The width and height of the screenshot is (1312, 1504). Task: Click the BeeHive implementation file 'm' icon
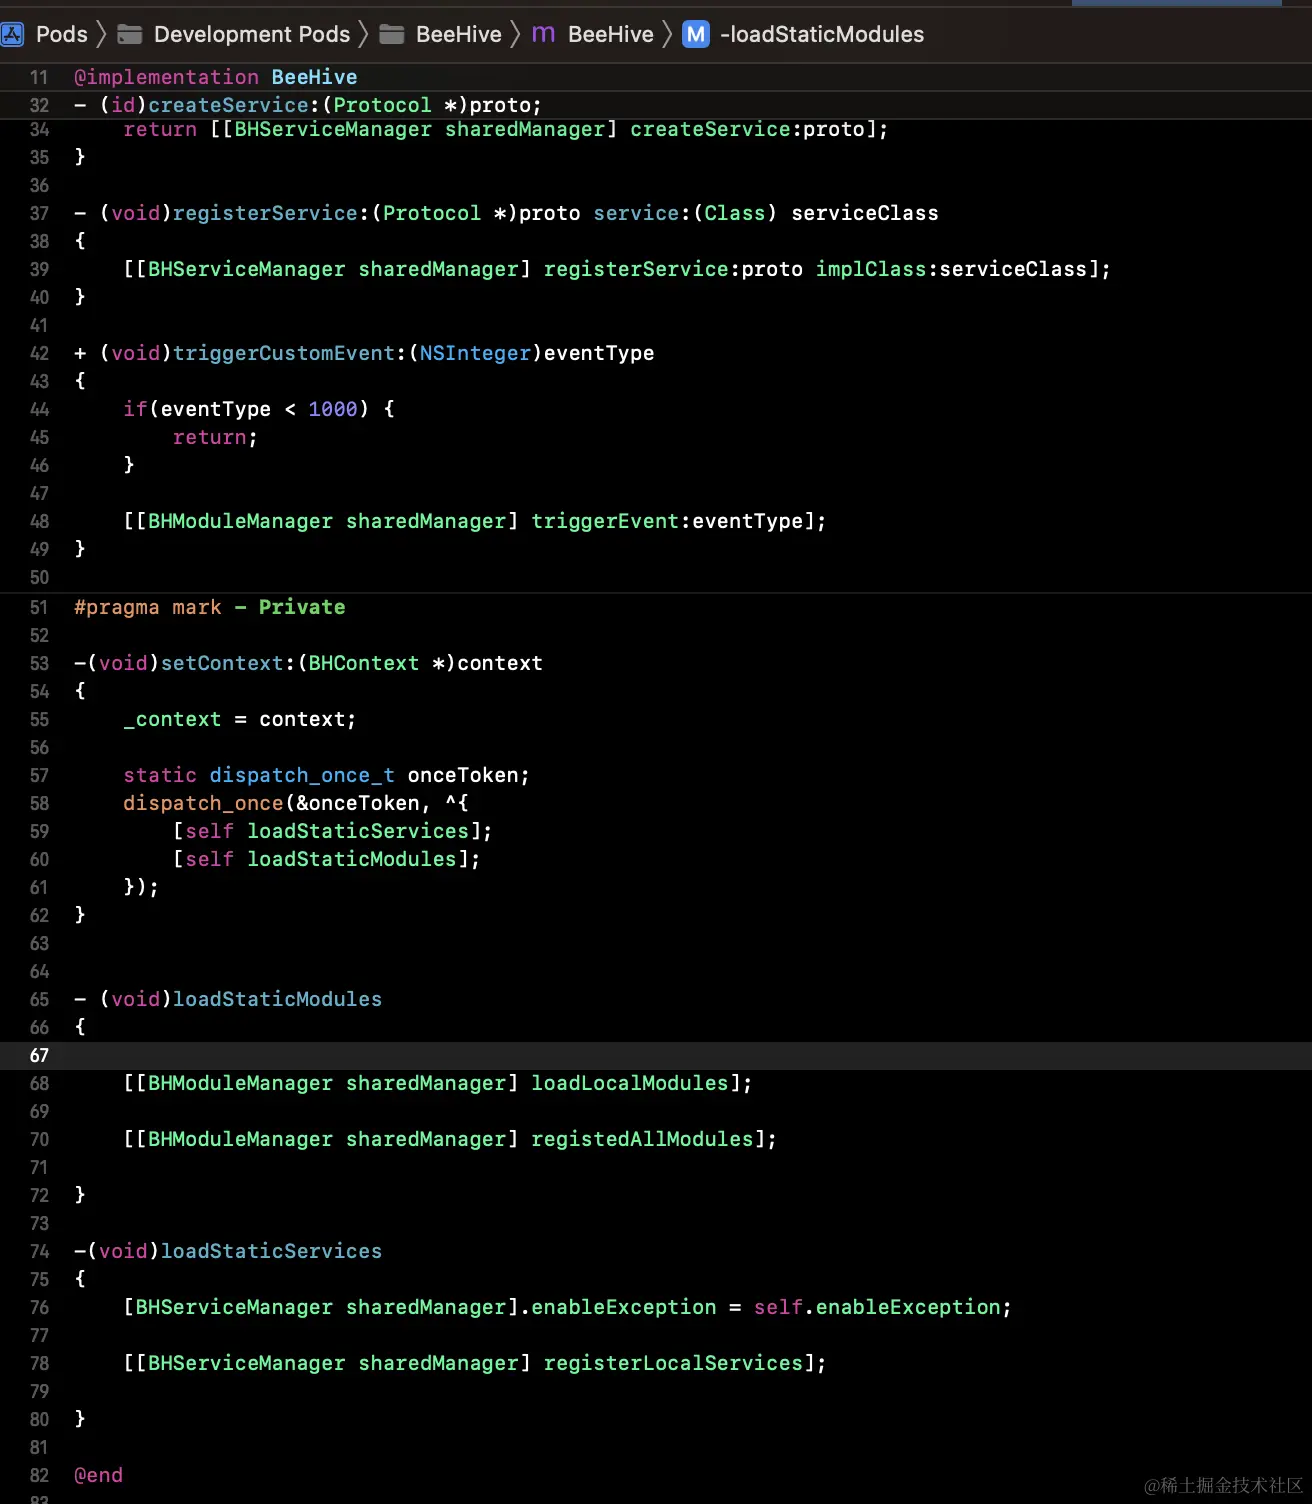tap(543, 35)
